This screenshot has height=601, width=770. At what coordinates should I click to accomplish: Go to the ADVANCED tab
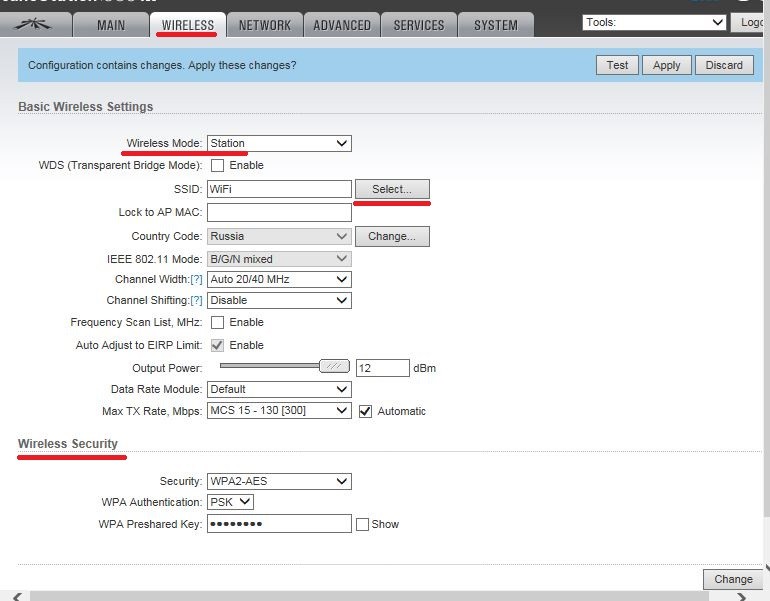pyautogui.click(x=342, y=25)
